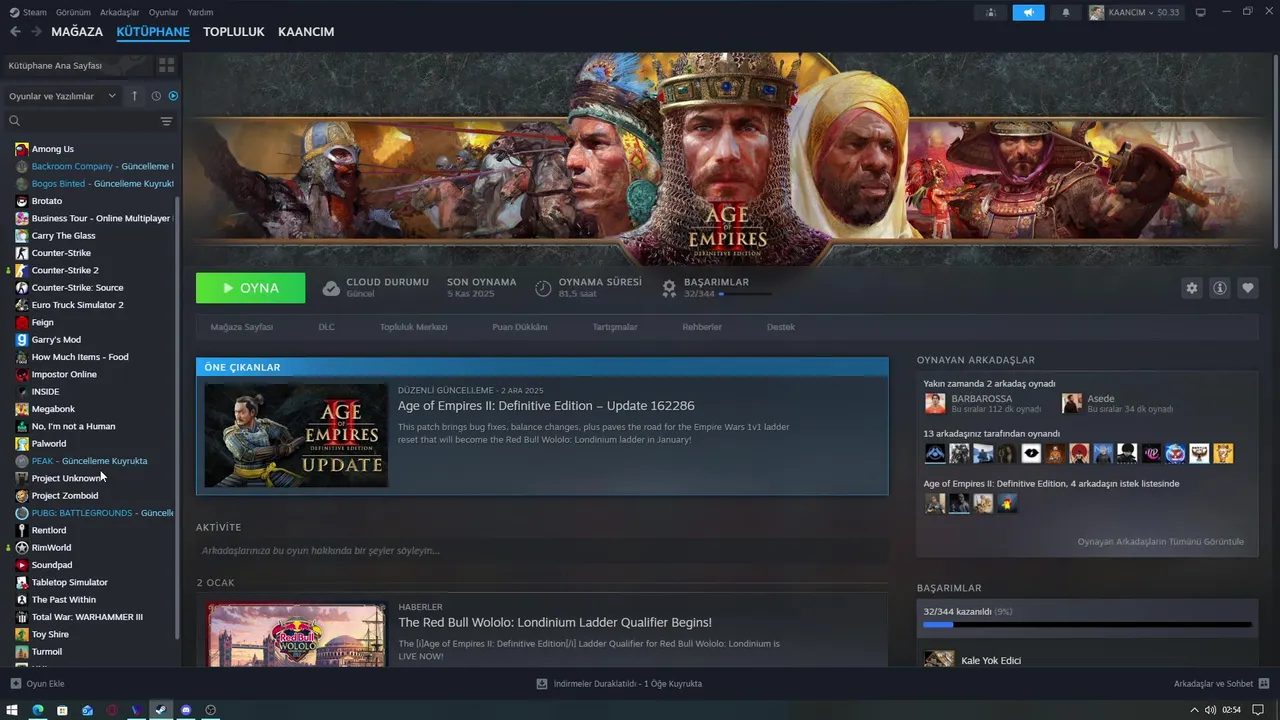Click the Cloud Durumu status icon

coord(331,288)
